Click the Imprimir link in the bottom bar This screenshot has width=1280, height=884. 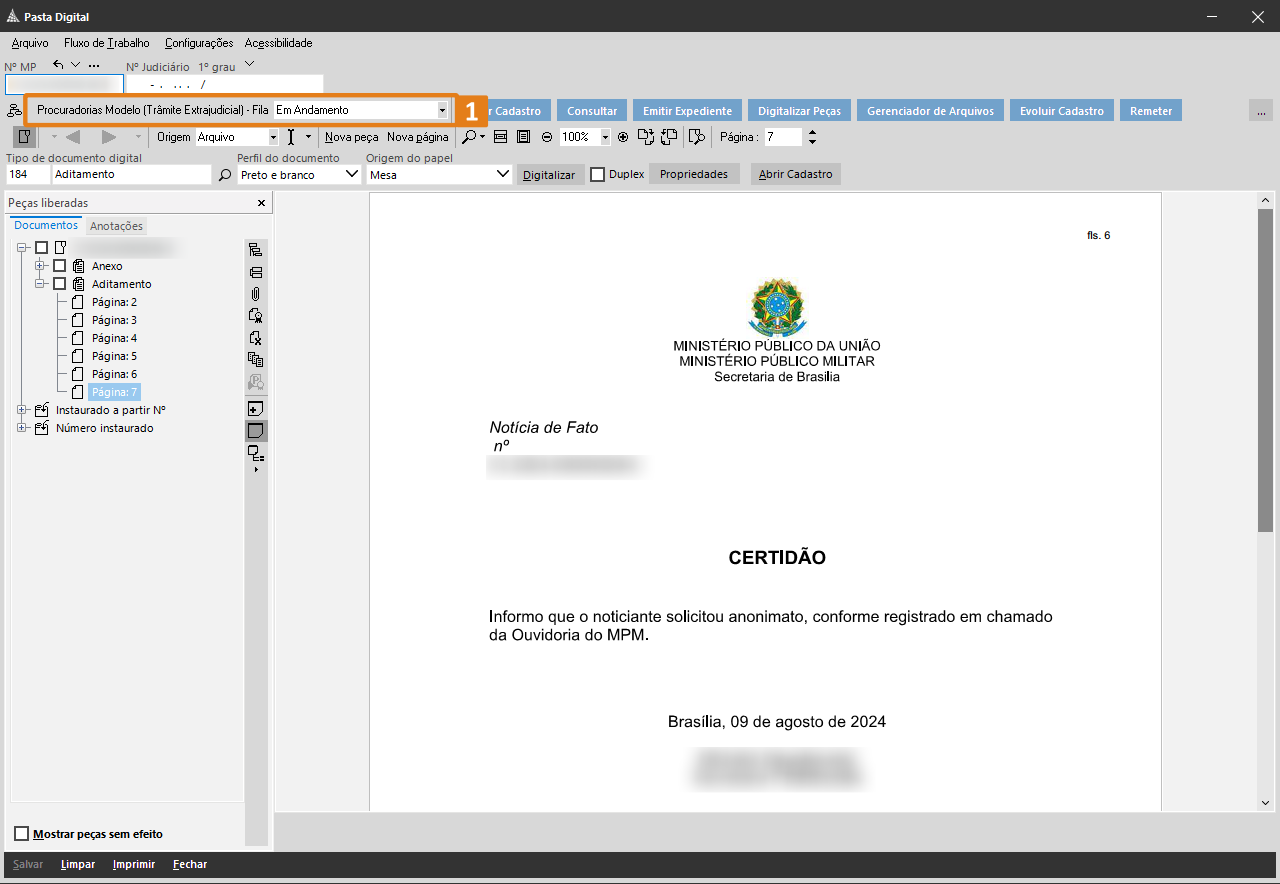point(133,864)
